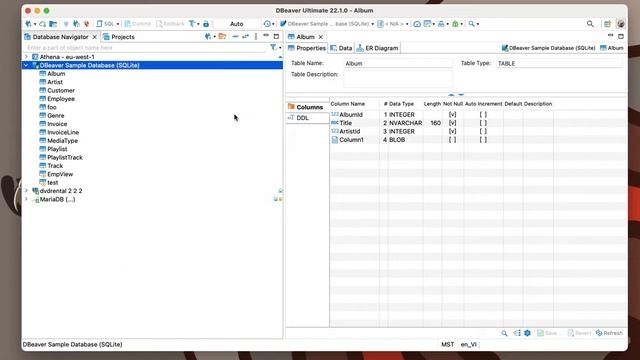The height and width of the screenshot is (360, 640).
Task: Click the create folder icon in Navigator toolbar
Action: click(x=222, y=37)
